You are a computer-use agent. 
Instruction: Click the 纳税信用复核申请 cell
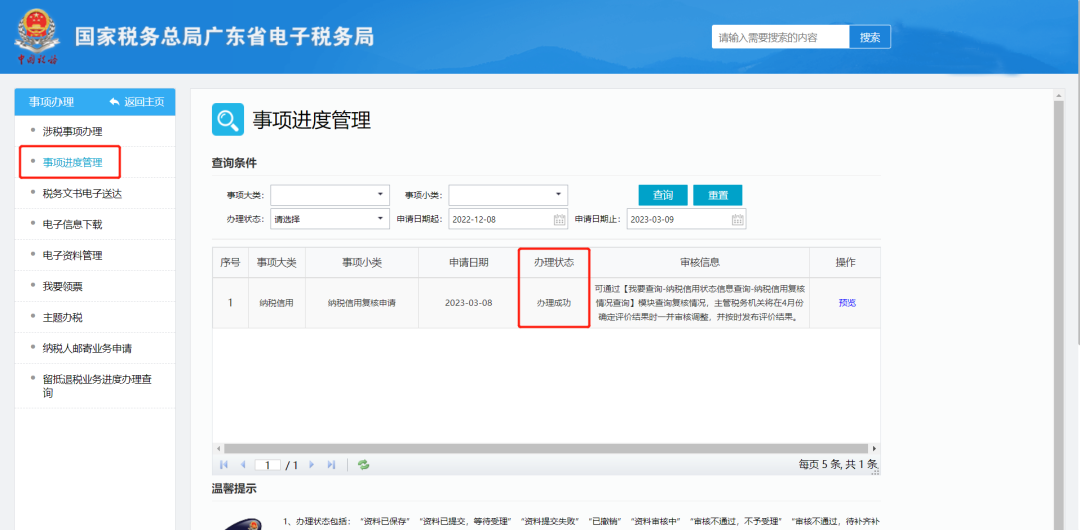[x=362, y=303]
